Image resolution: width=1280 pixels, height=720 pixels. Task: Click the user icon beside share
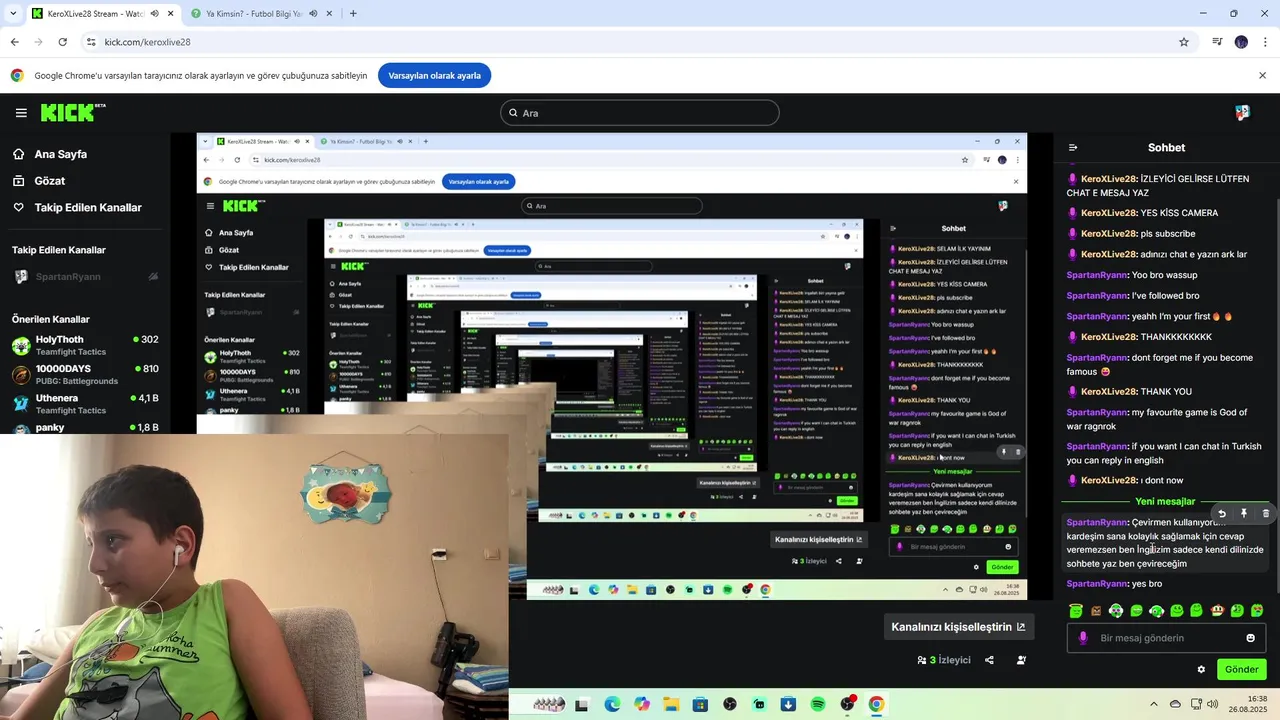tap(1021, 660)
